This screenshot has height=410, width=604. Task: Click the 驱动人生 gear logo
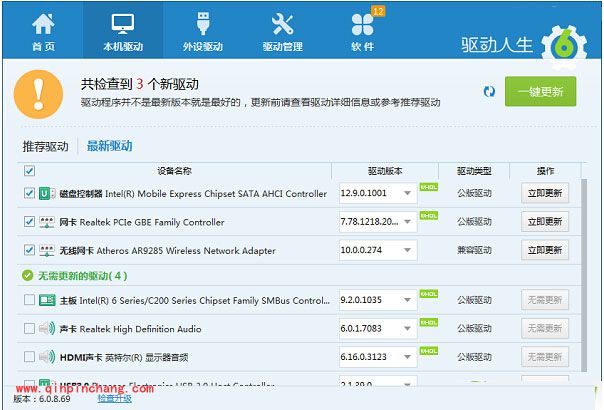564,46
